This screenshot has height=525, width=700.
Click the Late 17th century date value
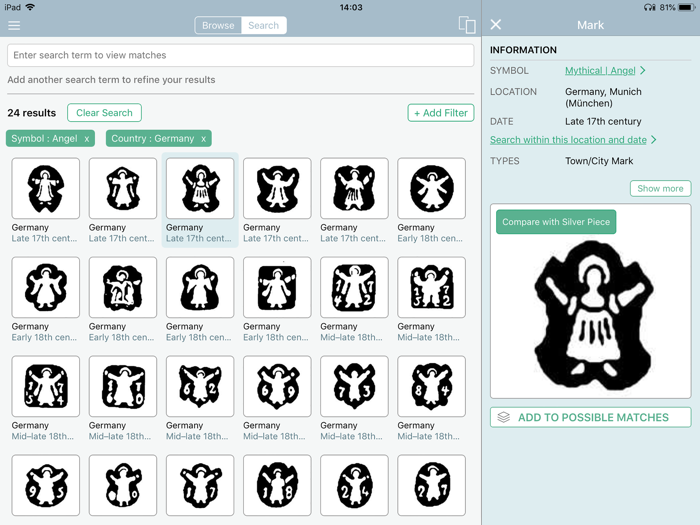603,121
